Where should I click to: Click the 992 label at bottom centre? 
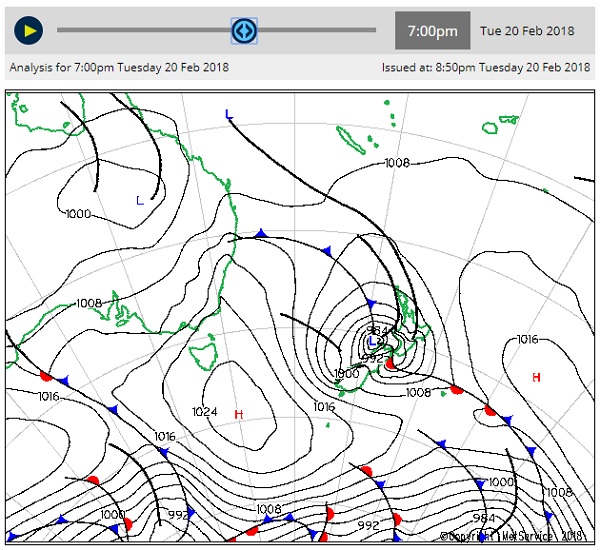pyautogui.click(x=368, y=525)
